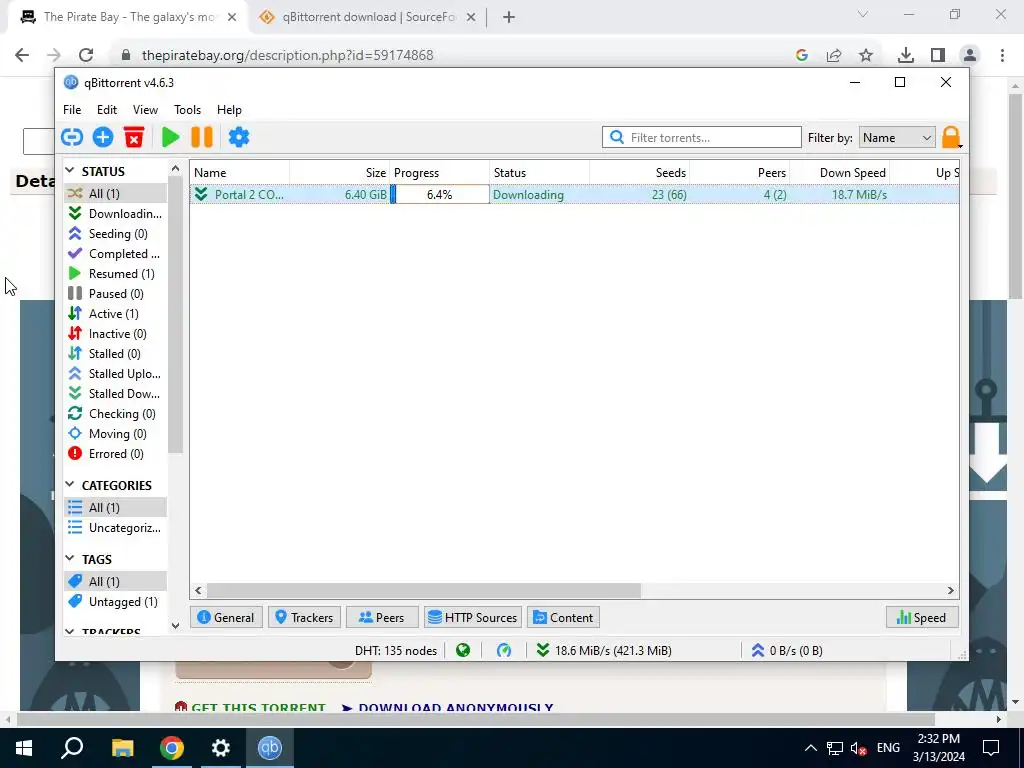Screen dimensions: 1024x768
Task: Open the Help menu
Action: (229, 110)
